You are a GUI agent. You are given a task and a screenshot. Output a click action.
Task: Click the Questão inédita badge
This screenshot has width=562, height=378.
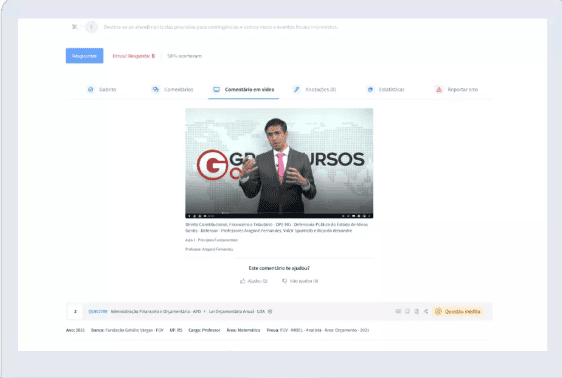pyautogui.click(x=458, y=312)
